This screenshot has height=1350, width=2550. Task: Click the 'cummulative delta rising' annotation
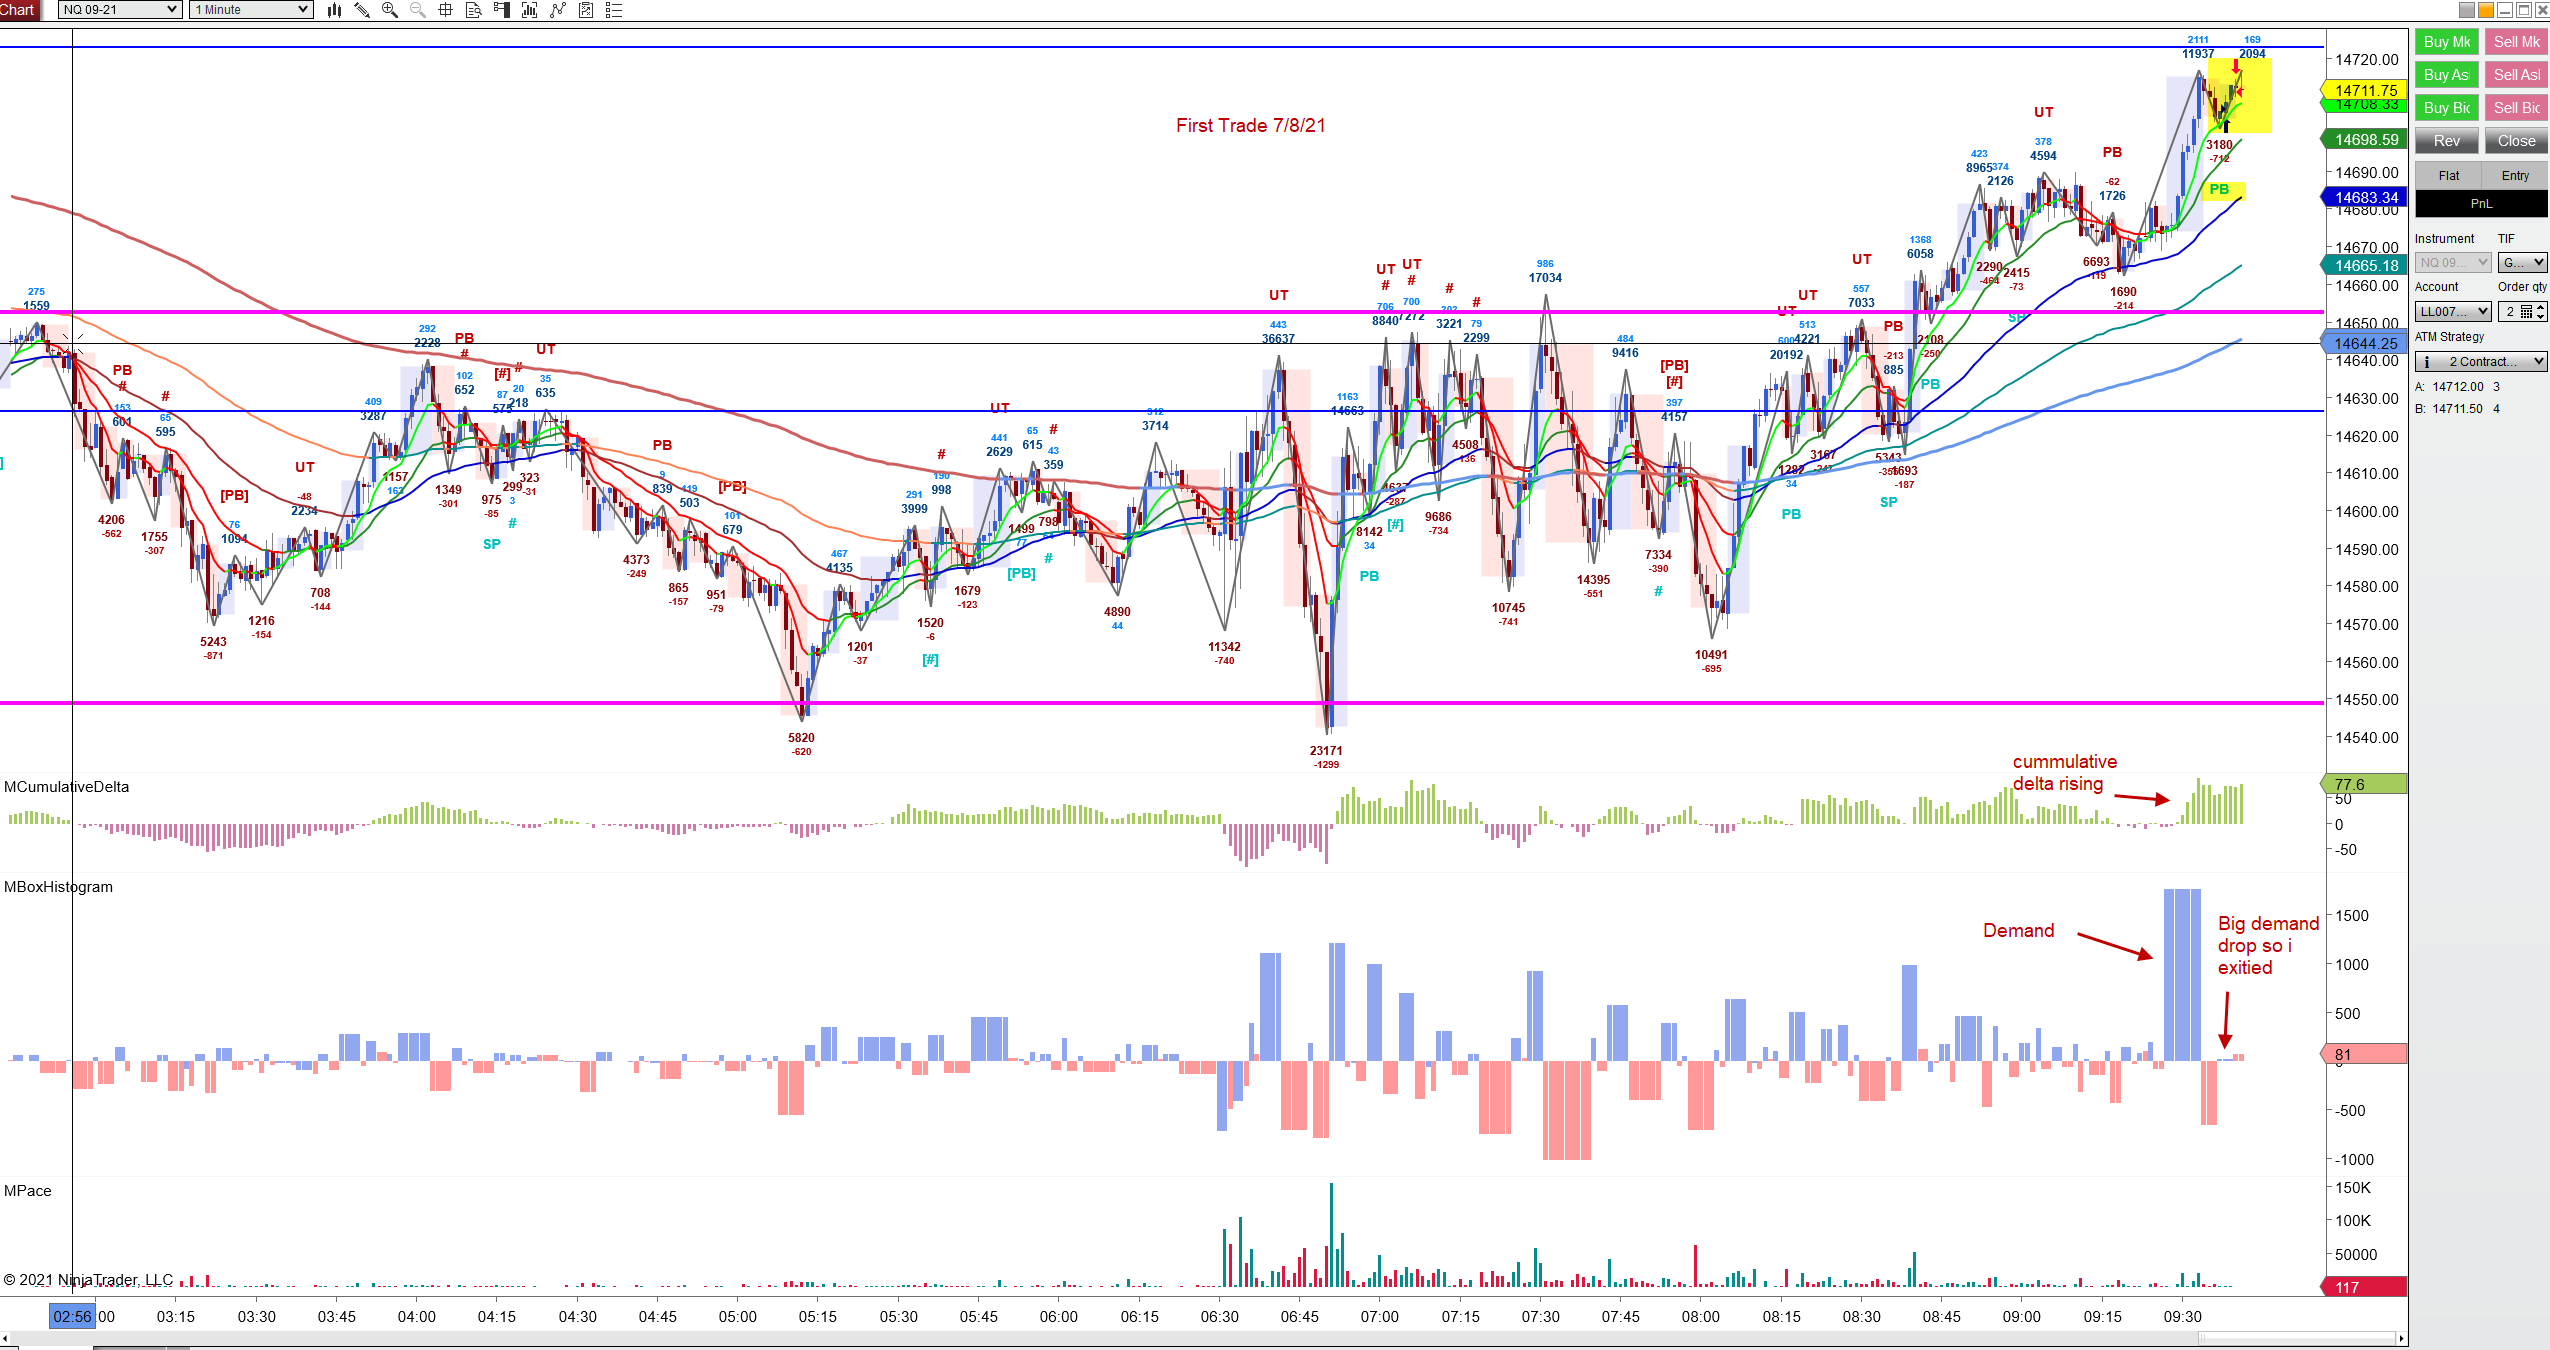[x=2064, y=772]
